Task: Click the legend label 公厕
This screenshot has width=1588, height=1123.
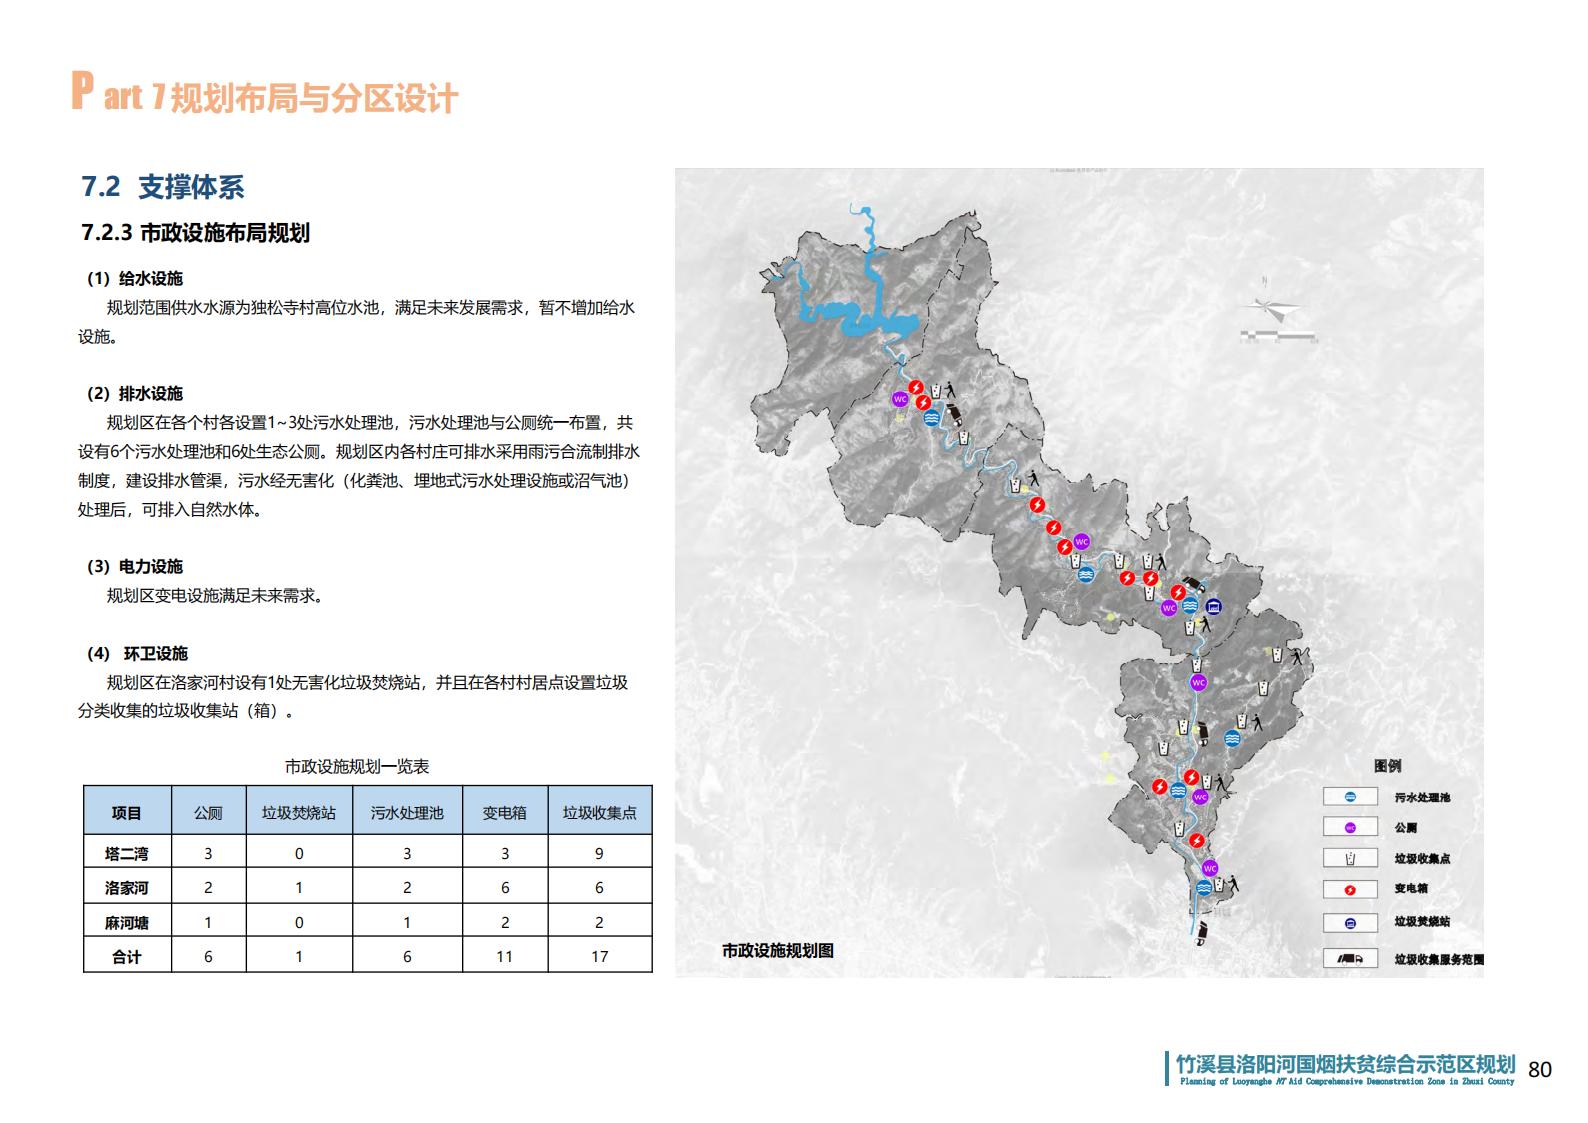Action: (1406, 828)
